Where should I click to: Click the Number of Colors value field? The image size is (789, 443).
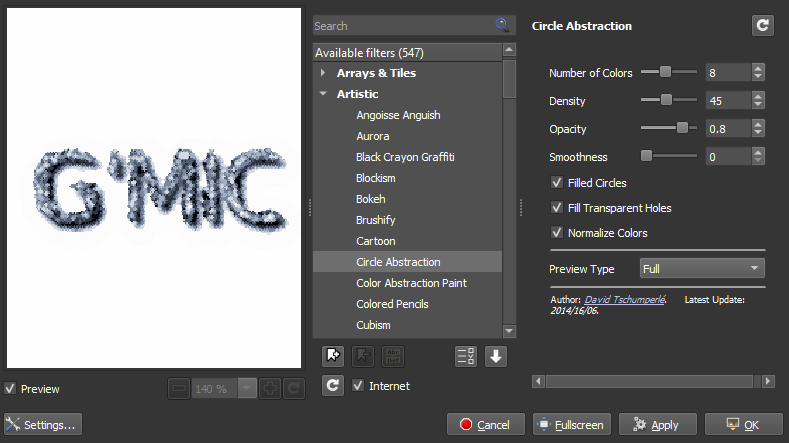point(729,72)
